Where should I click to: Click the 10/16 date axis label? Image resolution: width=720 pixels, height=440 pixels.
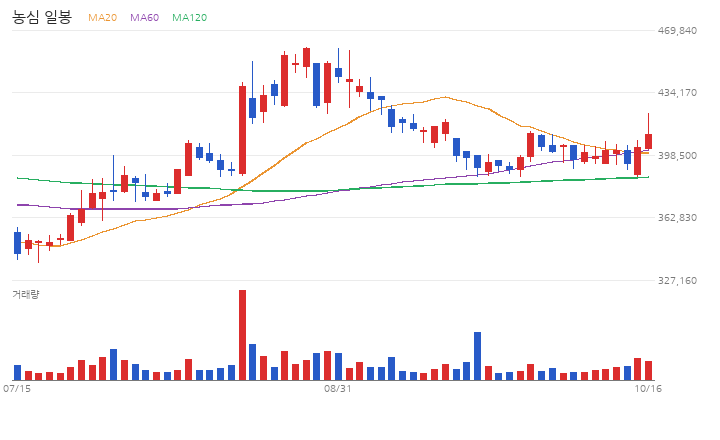pos(648,389)
